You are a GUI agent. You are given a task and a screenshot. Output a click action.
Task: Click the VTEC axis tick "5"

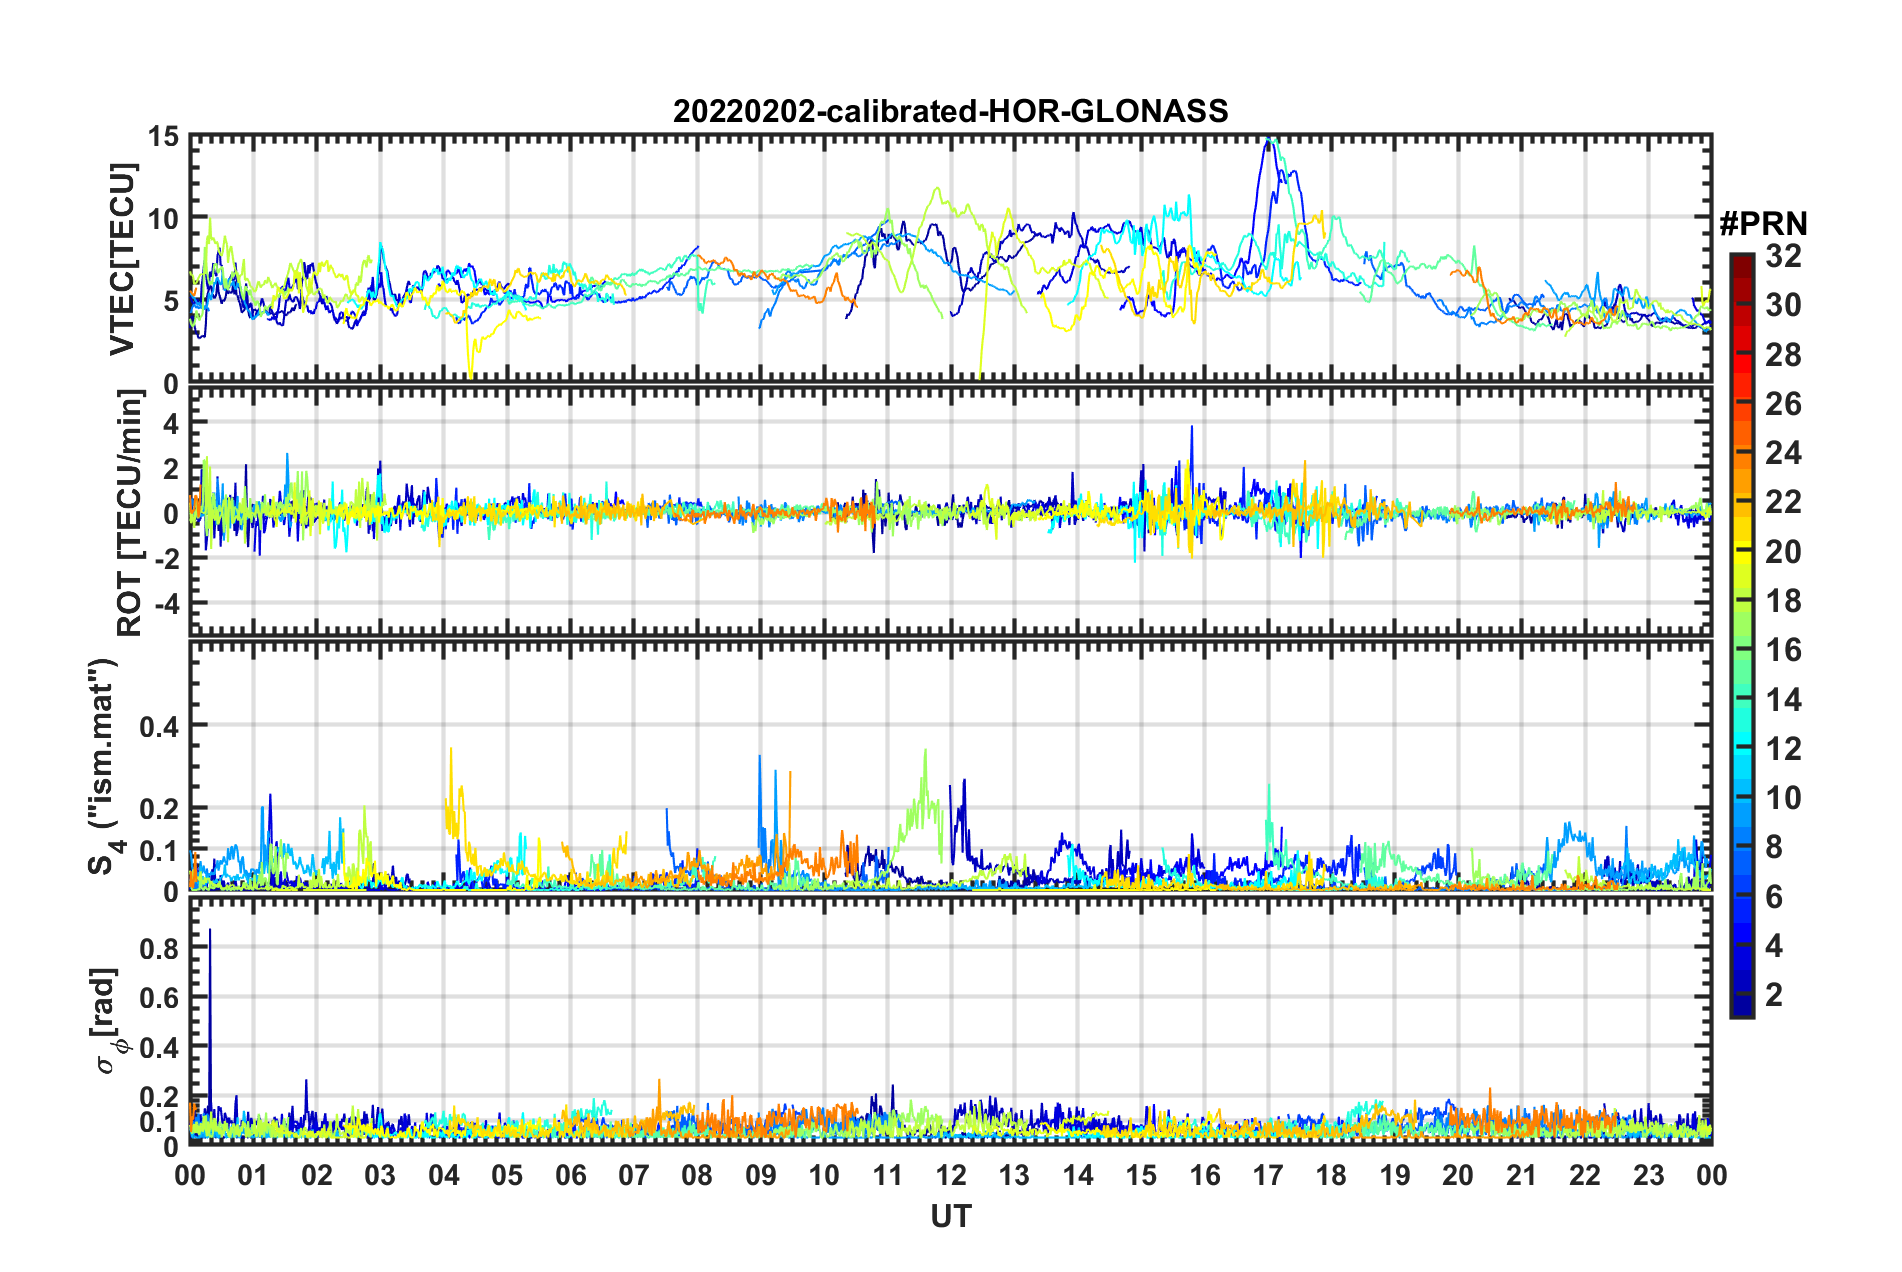pyautogui.click(x=170, y=301)
